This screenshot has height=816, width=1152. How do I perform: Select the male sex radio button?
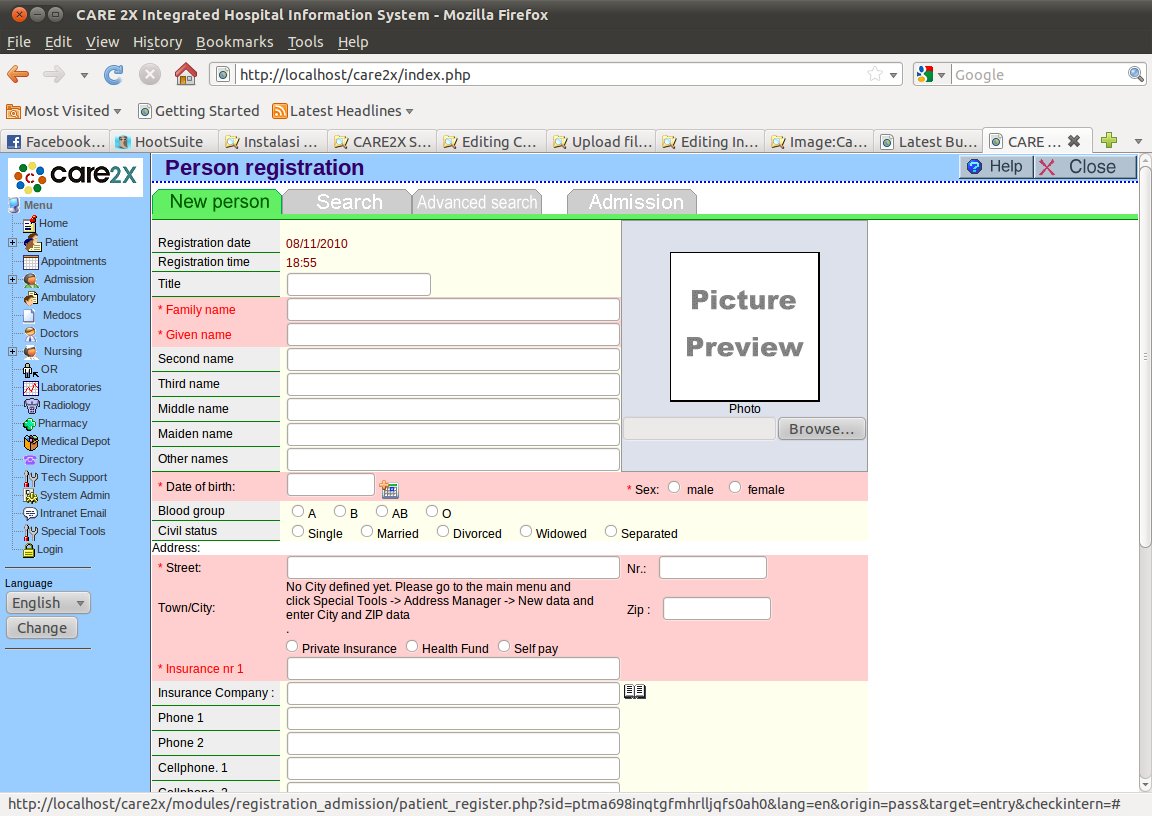click(x=674, y=488)
